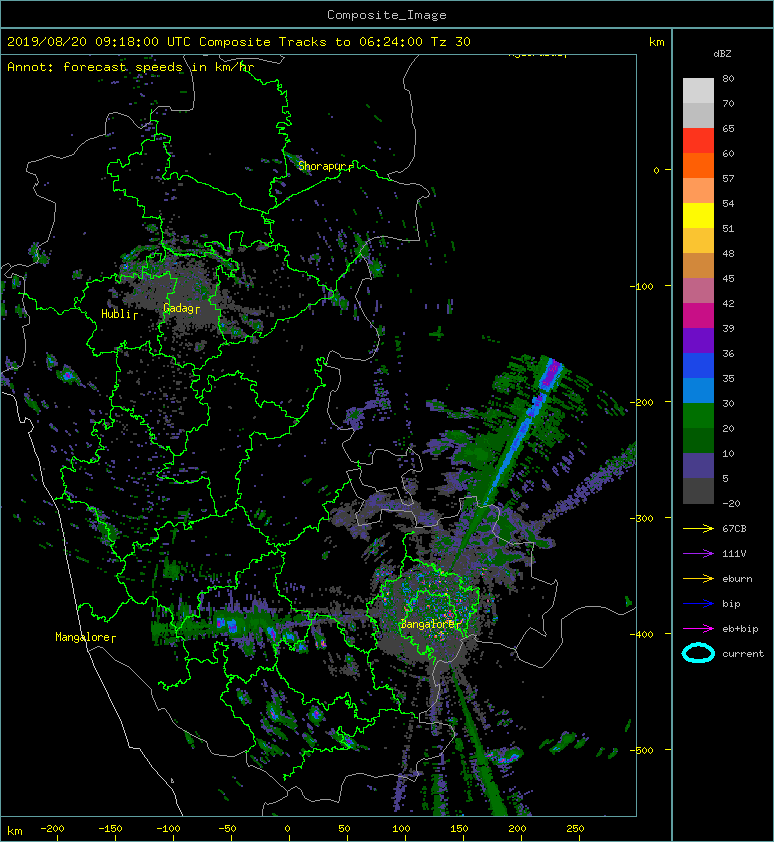Image resolution: width=774 pixels, height=842 pixels.
Task: Click the km unit label at bottom left
Action: click(15, 831)
